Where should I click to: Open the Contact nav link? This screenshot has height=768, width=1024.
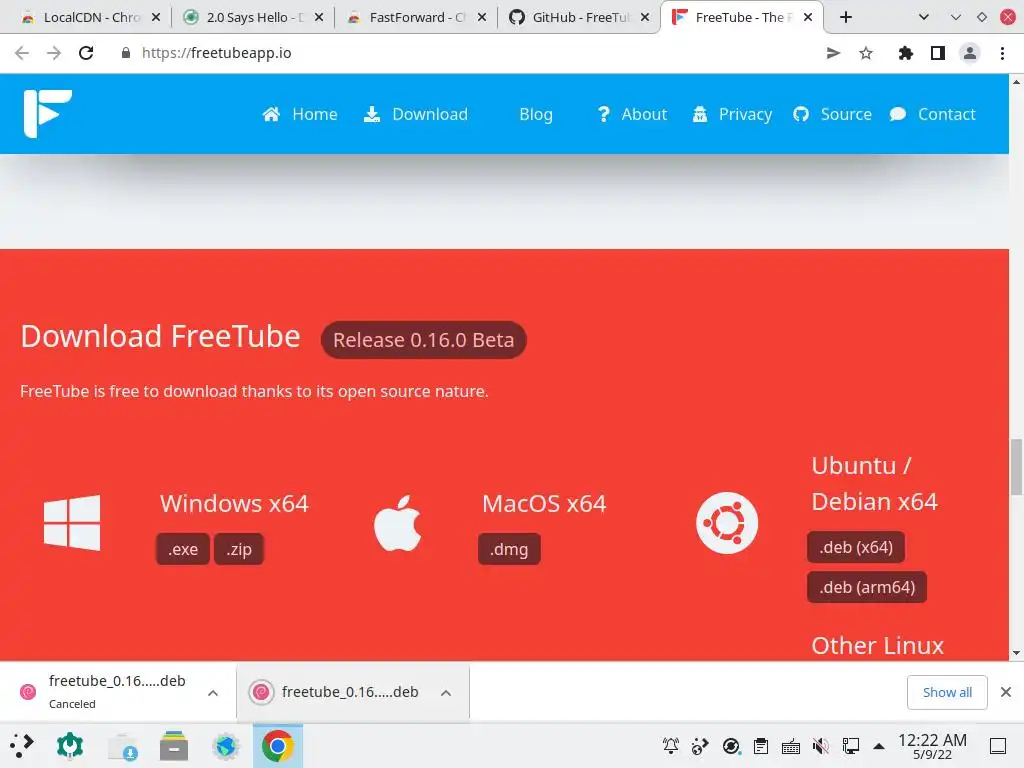point(933,114)
